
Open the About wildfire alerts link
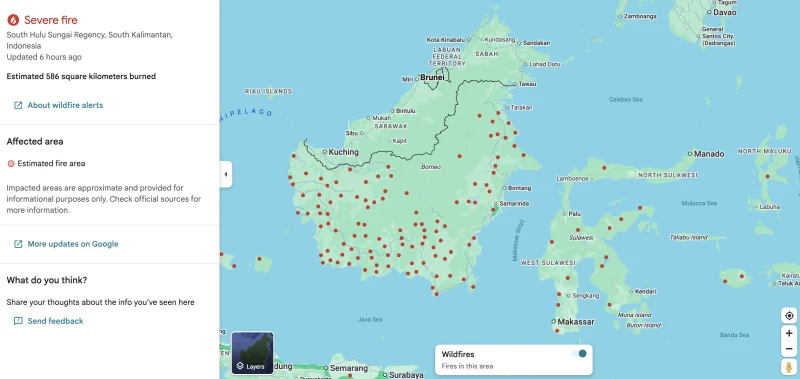coord(65,105)
